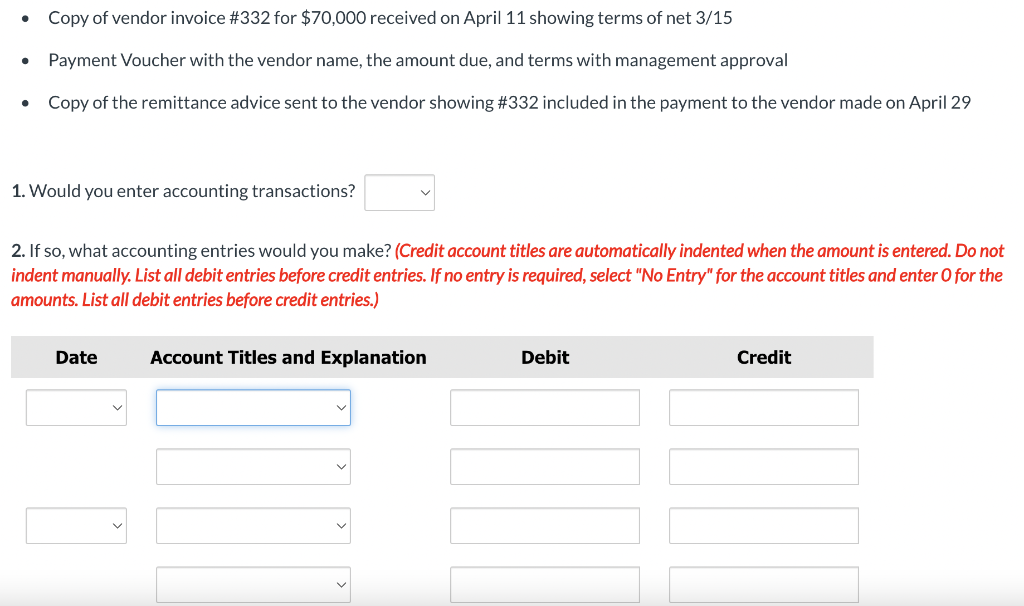Select the second row Debit field

pyautogui.click(x=544, y=466)
